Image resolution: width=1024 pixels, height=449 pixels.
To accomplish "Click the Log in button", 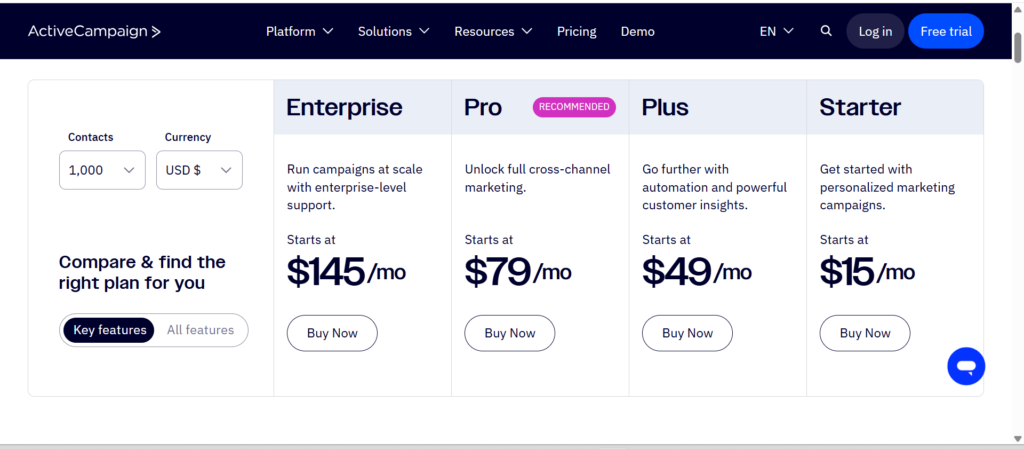I will click(x=875, y=31).
